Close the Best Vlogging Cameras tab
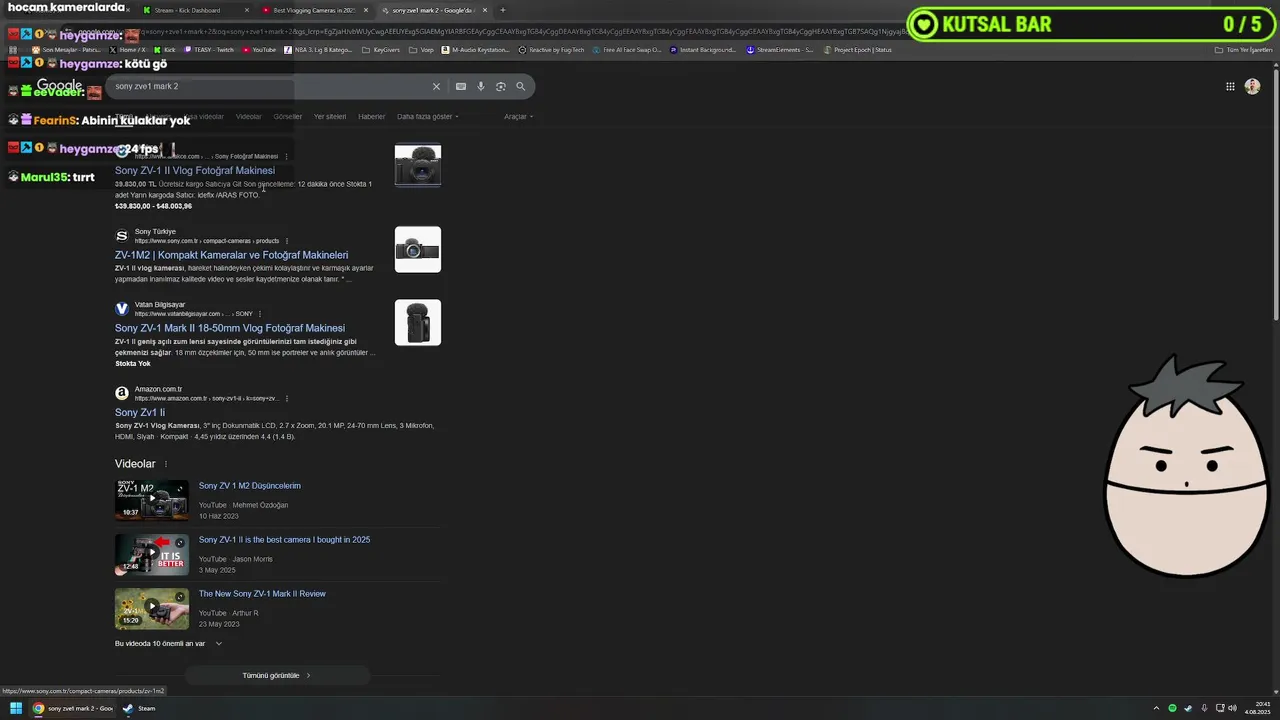Viewport: 1280px width, 720px height. click(366, 10)
